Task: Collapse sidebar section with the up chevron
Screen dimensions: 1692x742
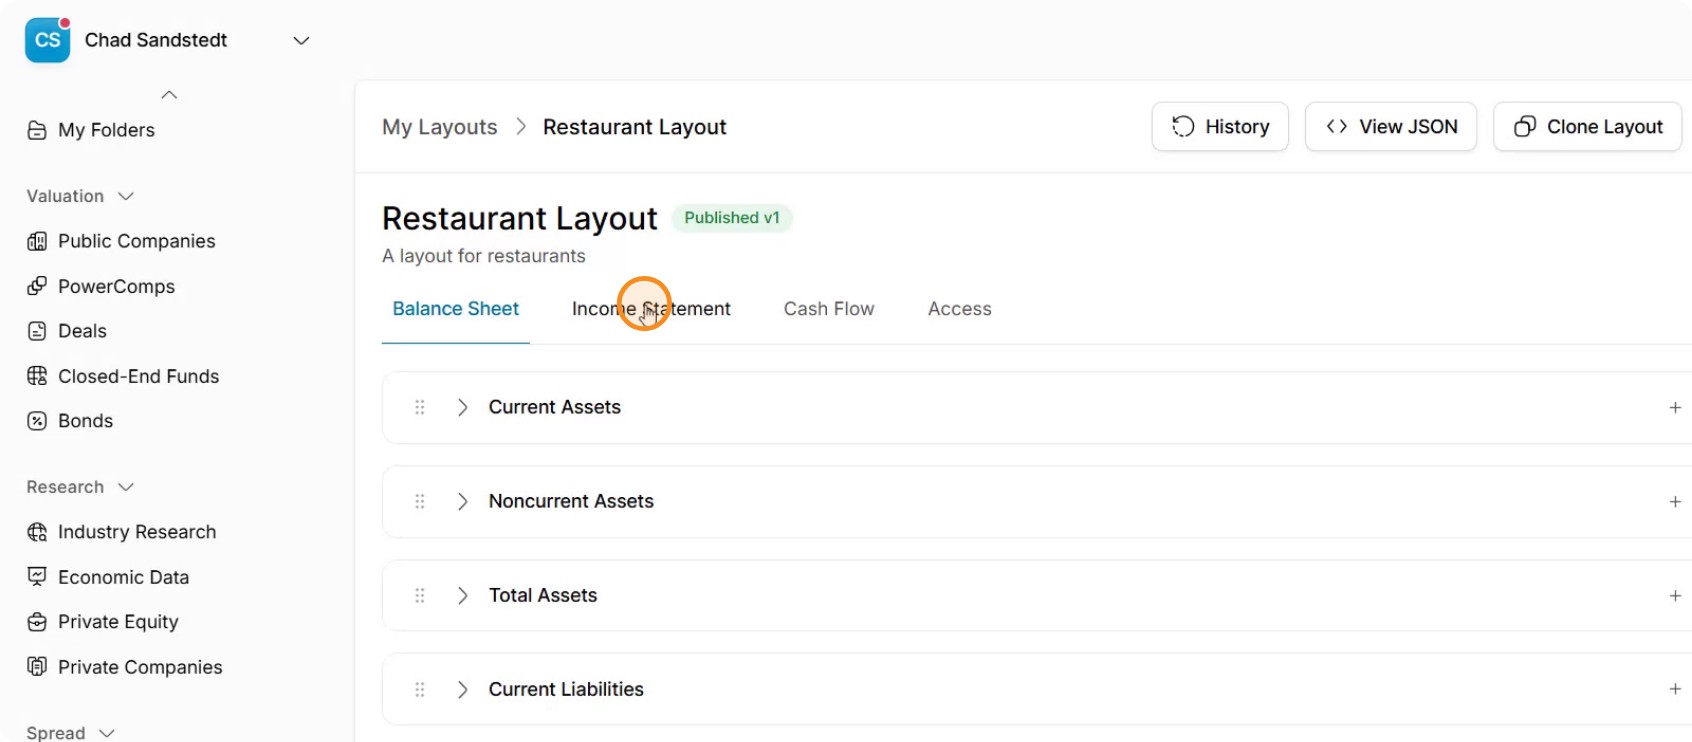Action: (169, 95)
